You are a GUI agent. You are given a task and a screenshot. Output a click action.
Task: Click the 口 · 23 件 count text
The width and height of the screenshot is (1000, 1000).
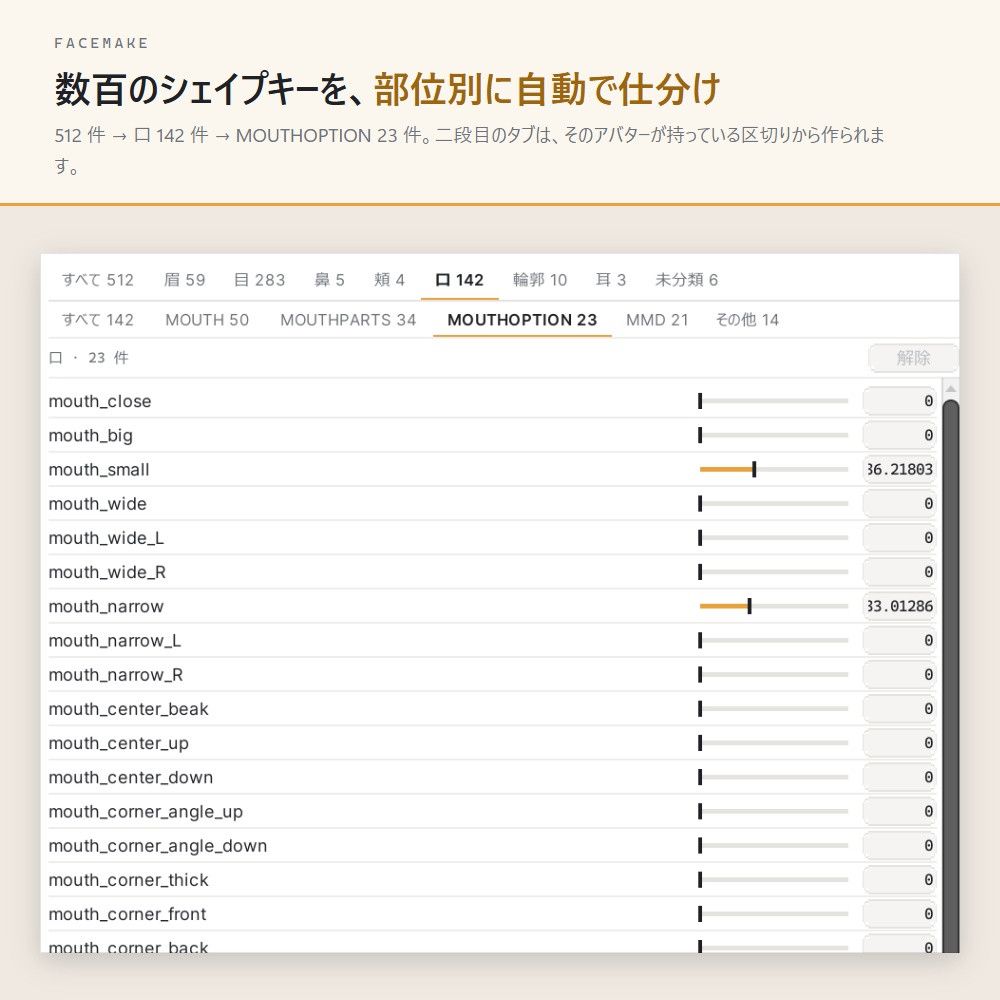89,358
